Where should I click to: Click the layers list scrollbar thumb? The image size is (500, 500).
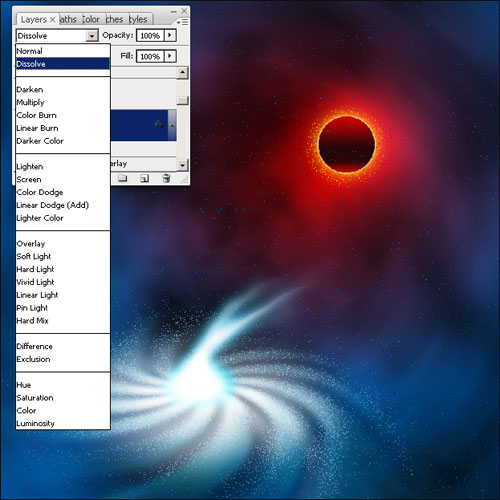point(182,100)
